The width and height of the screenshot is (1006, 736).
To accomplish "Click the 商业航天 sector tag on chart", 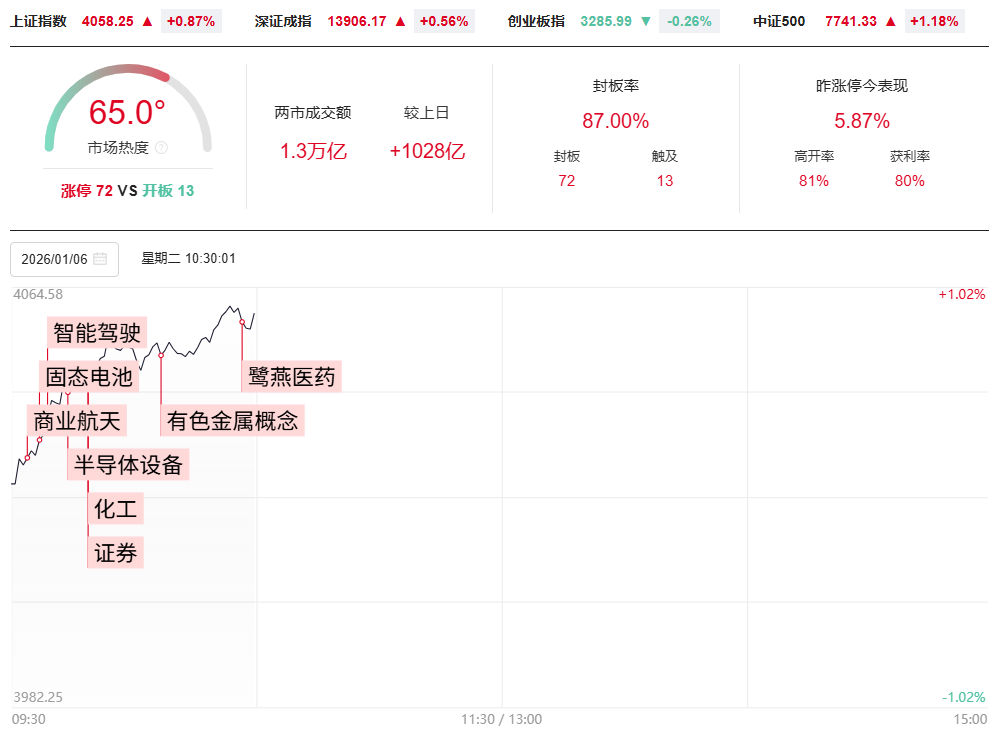I will (x=77, y=421).
